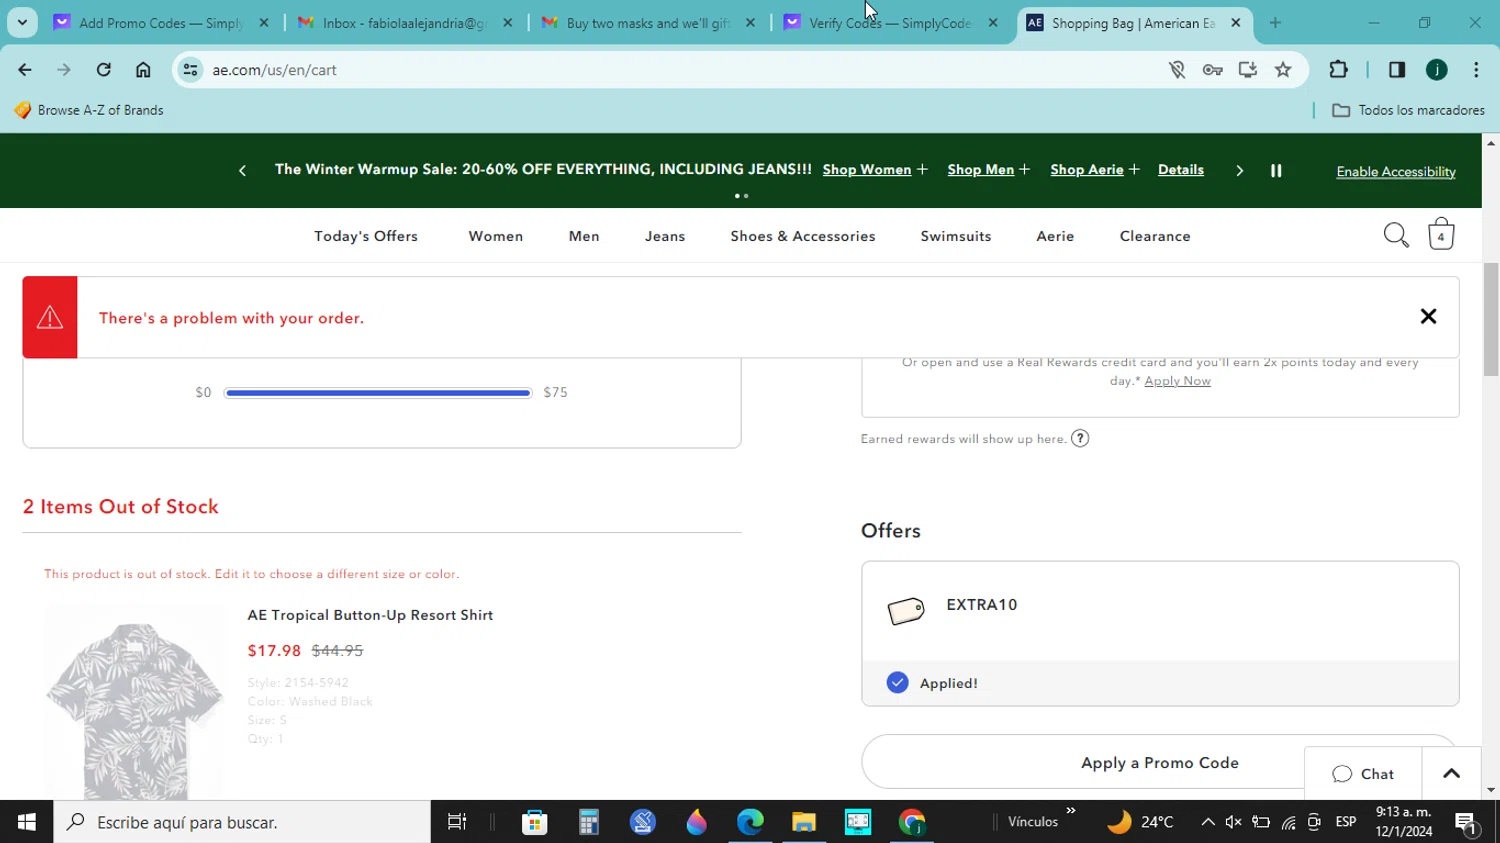
Task: Bookmark this page with the star icon
Action: coord(1283,70)
